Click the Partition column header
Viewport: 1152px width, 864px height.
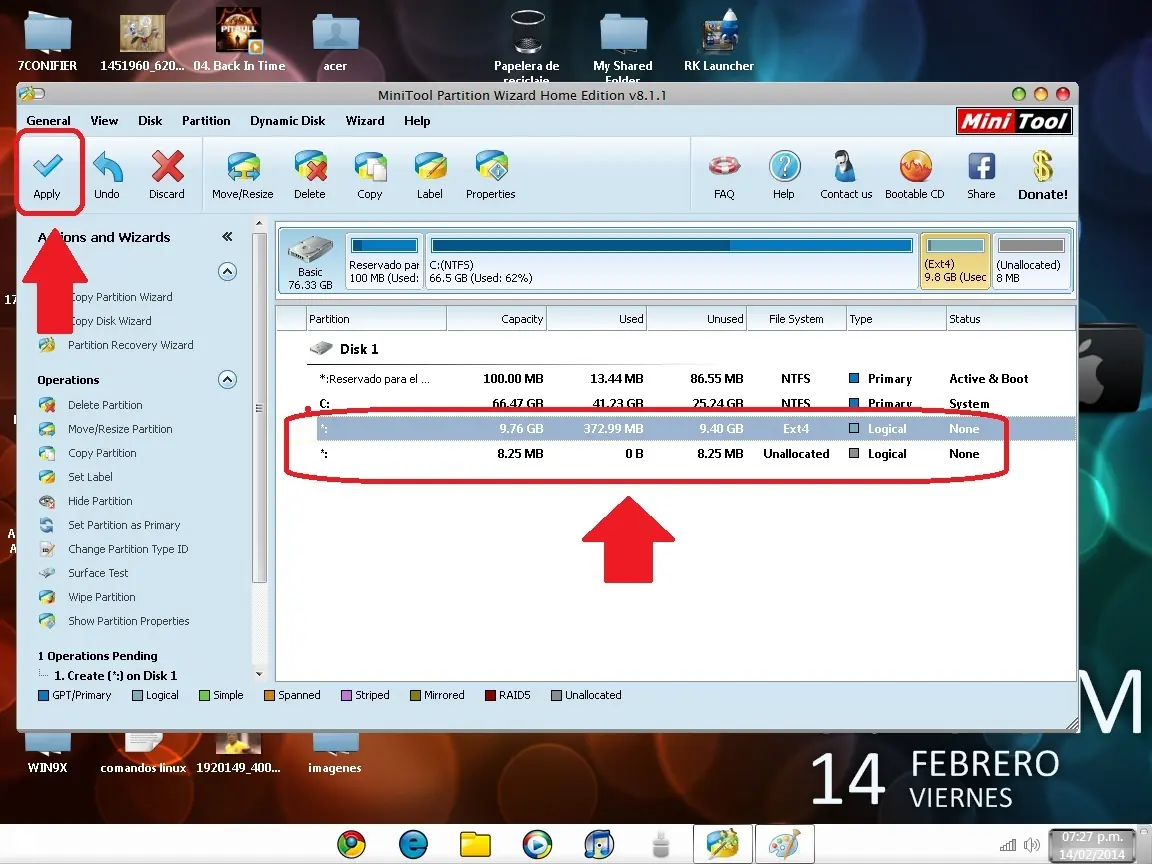376,319
